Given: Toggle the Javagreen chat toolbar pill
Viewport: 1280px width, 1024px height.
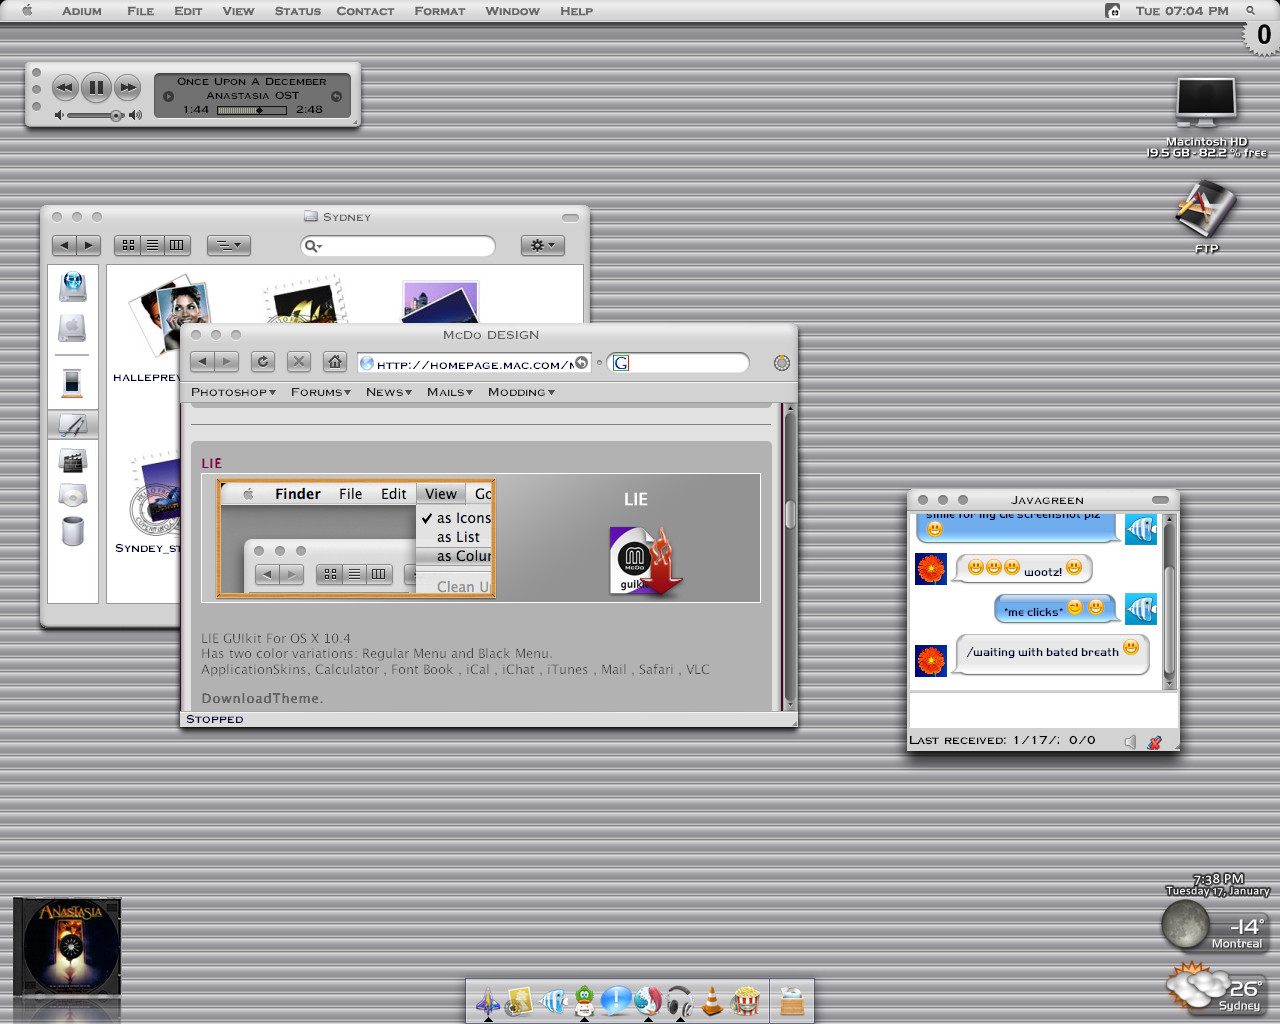Looking at the screenshot, I should 1160,500.
